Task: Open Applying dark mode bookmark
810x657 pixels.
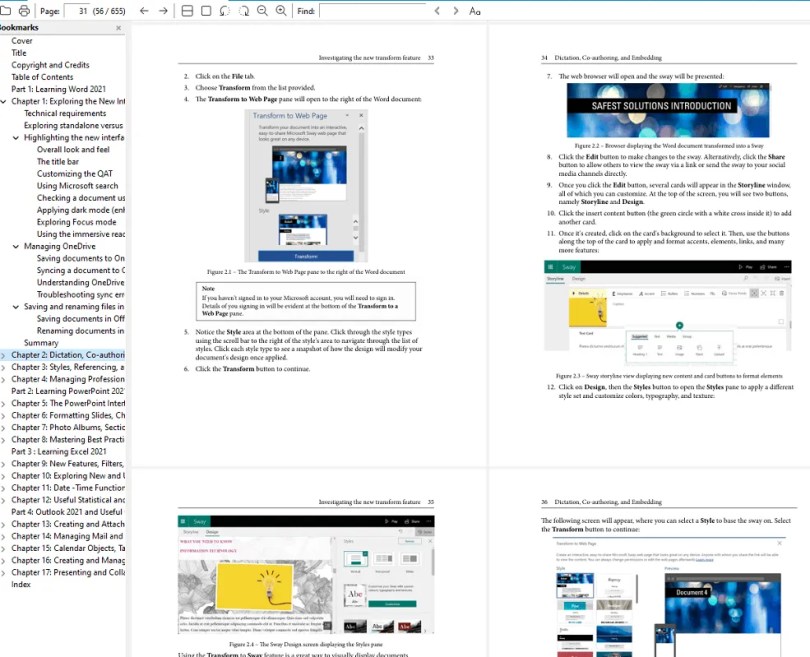Action: pos(81,210)
